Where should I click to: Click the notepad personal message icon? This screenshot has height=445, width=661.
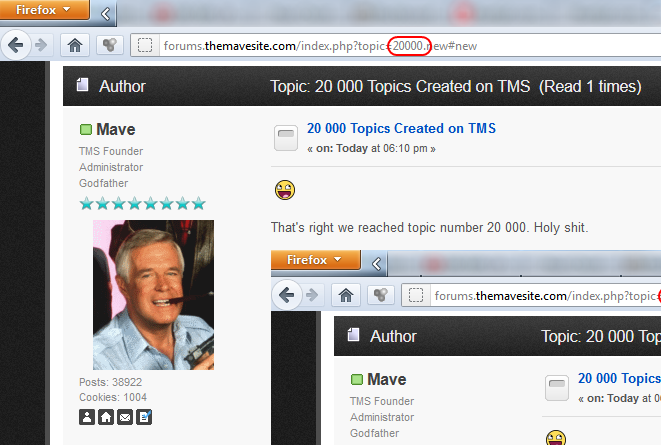click(x=143, y=416)
